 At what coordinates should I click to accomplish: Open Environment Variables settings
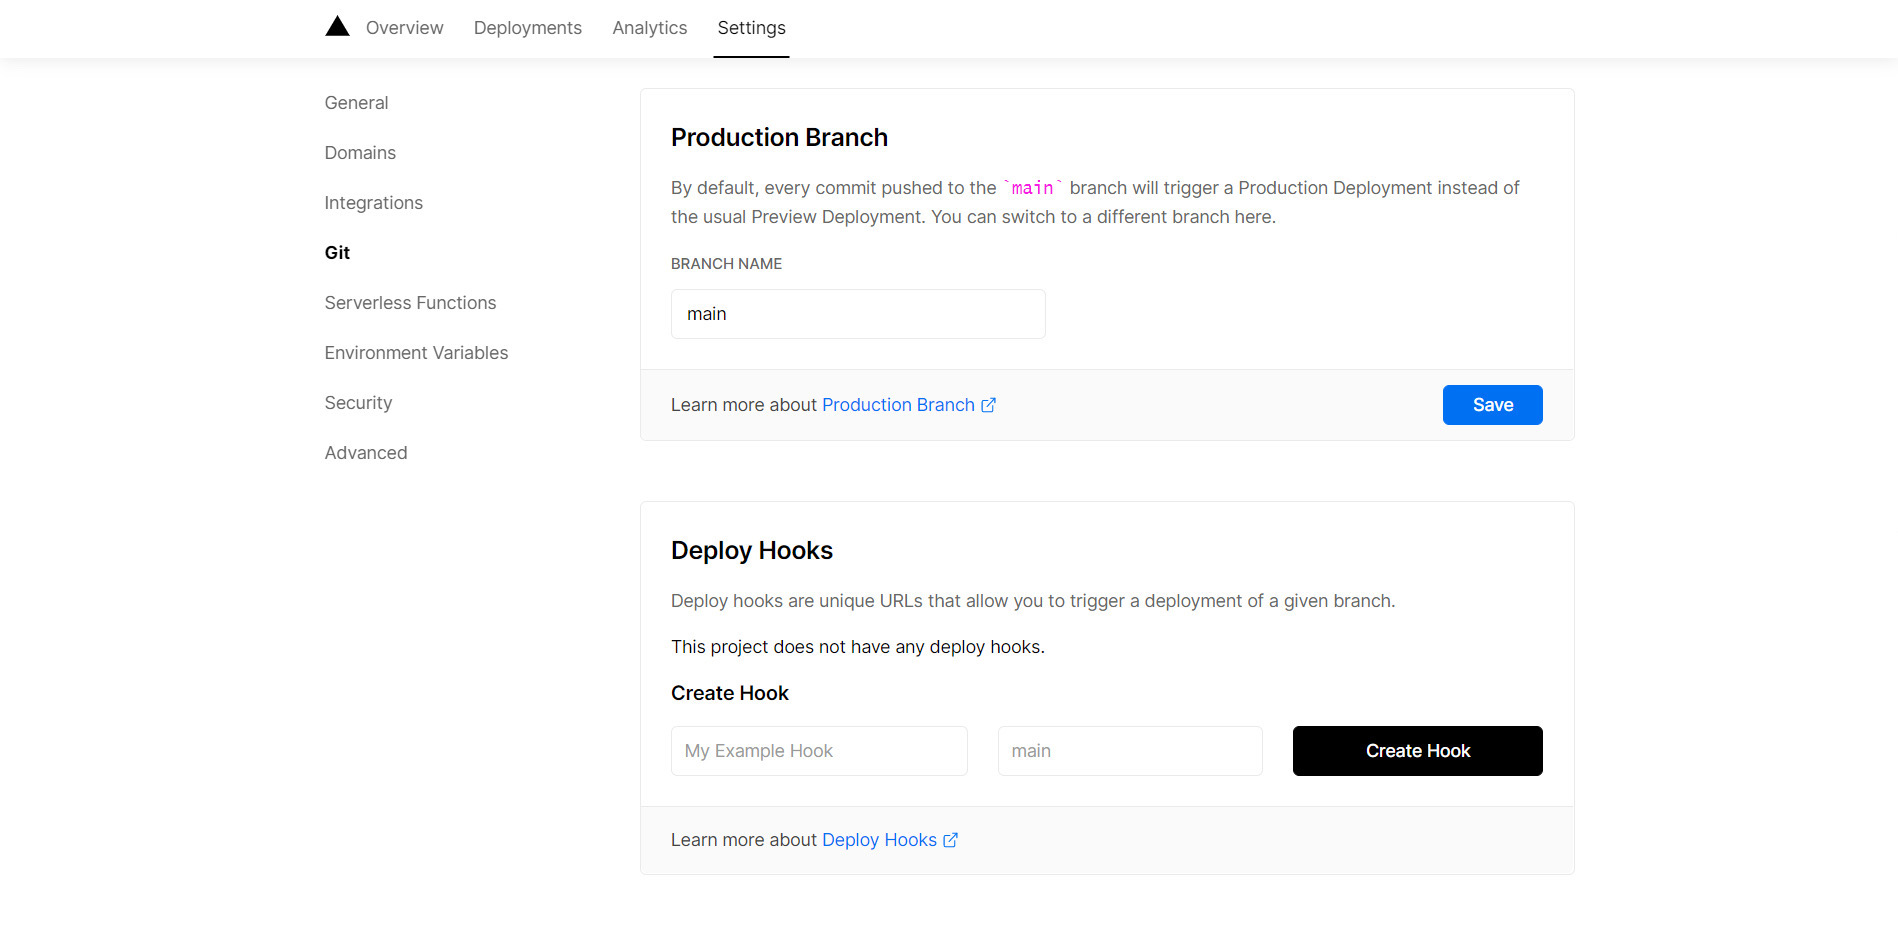pos(416,353)
